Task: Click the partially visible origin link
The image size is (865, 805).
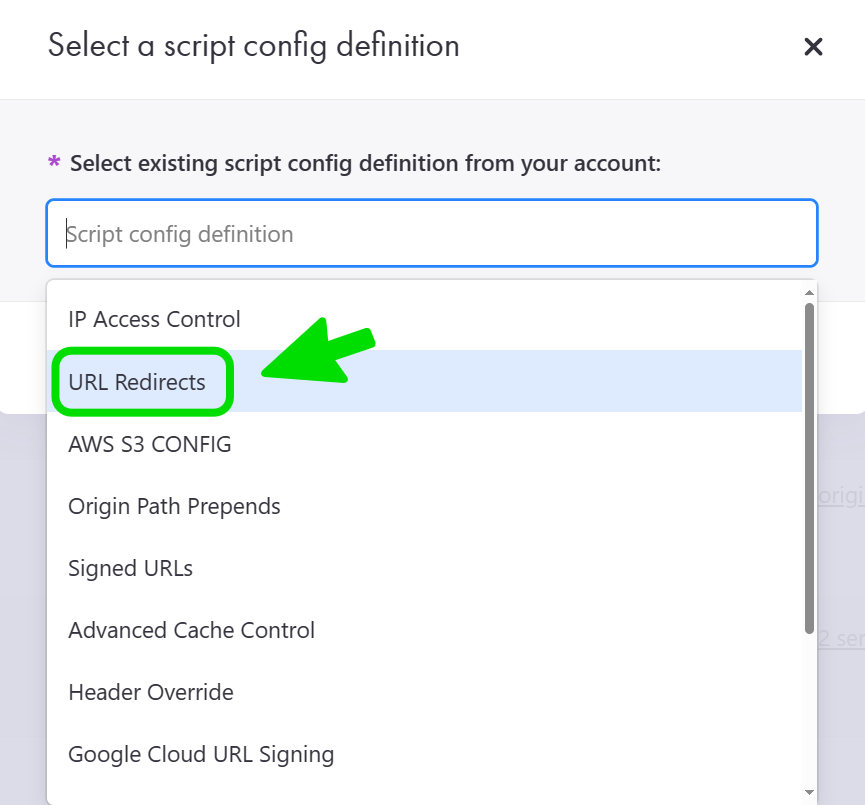Action: [x=843, y=496]
